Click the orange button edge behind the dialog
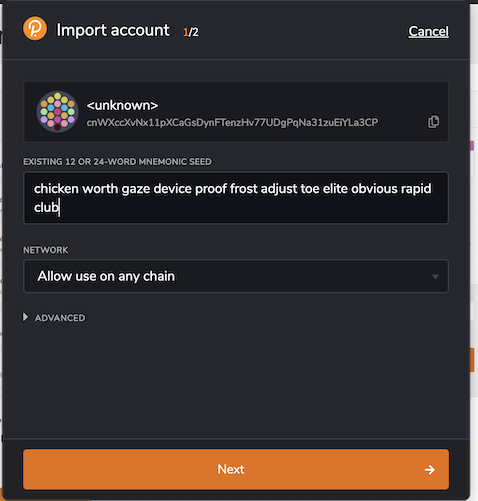This screenshot has width=478, height=501. tap(472, 360)
